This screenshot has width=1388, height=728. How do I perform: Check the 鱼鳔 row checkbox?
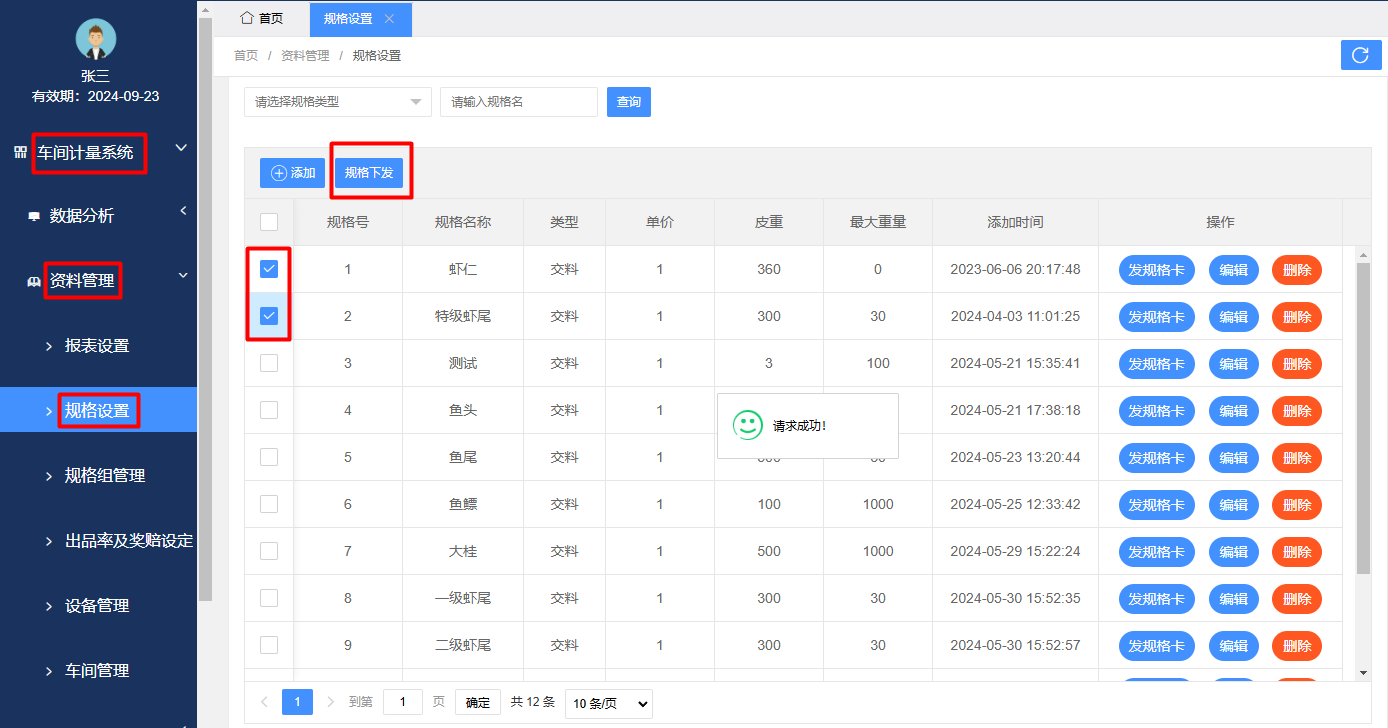(x=269, y=504)
